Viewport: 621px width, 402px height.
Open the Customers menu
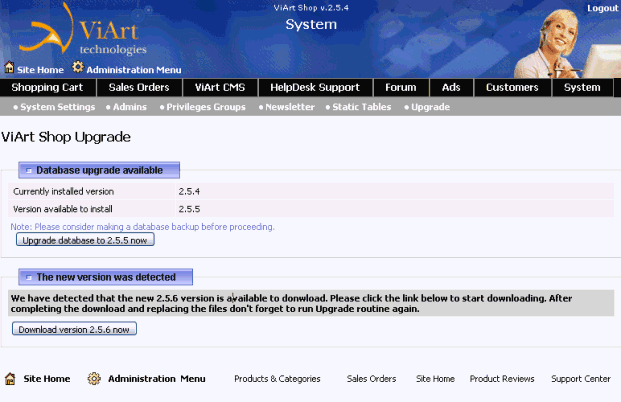click(x=512, y=87)
